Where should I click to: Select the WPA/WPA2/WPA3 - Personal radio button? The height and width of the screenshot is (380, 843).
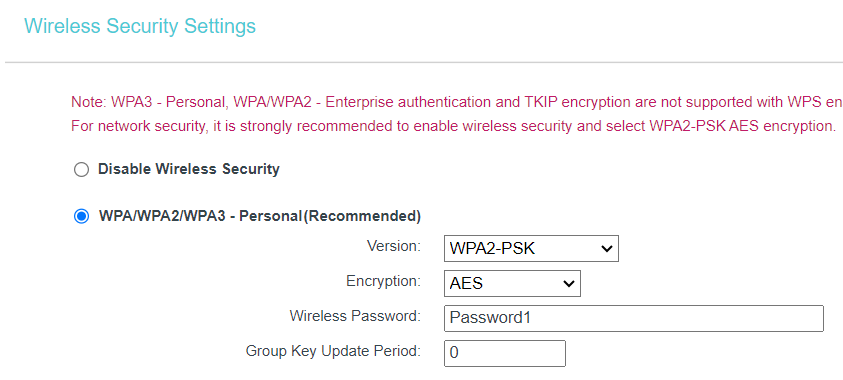81,217
